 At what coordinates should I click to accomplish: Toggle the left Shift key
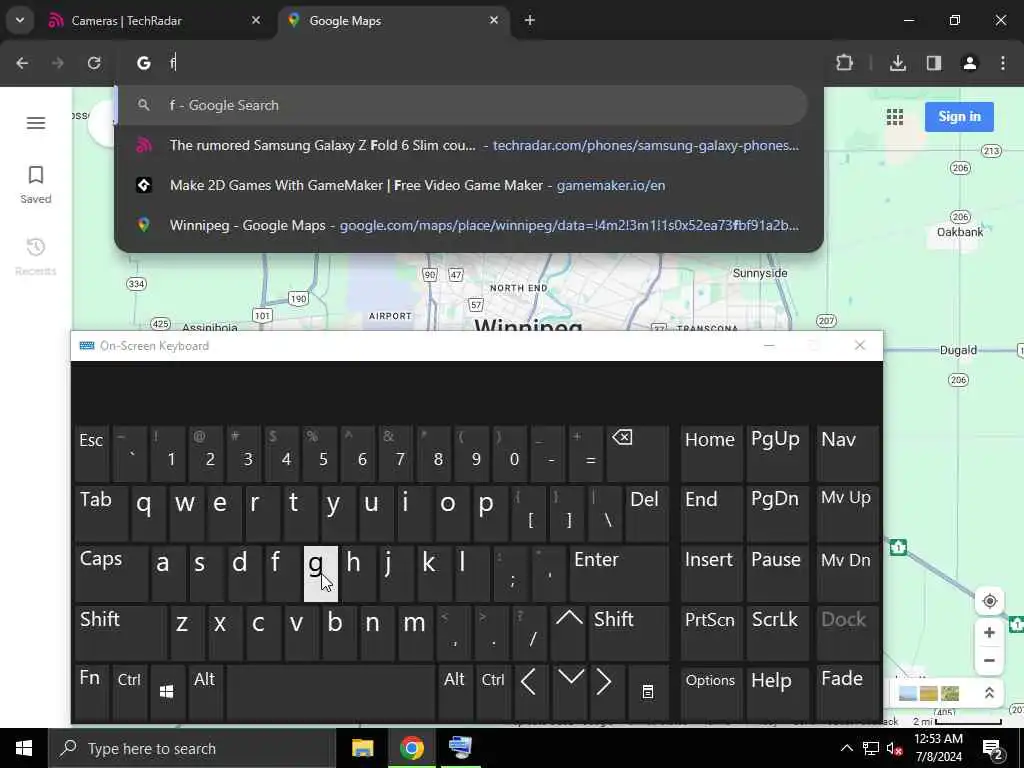121,633
